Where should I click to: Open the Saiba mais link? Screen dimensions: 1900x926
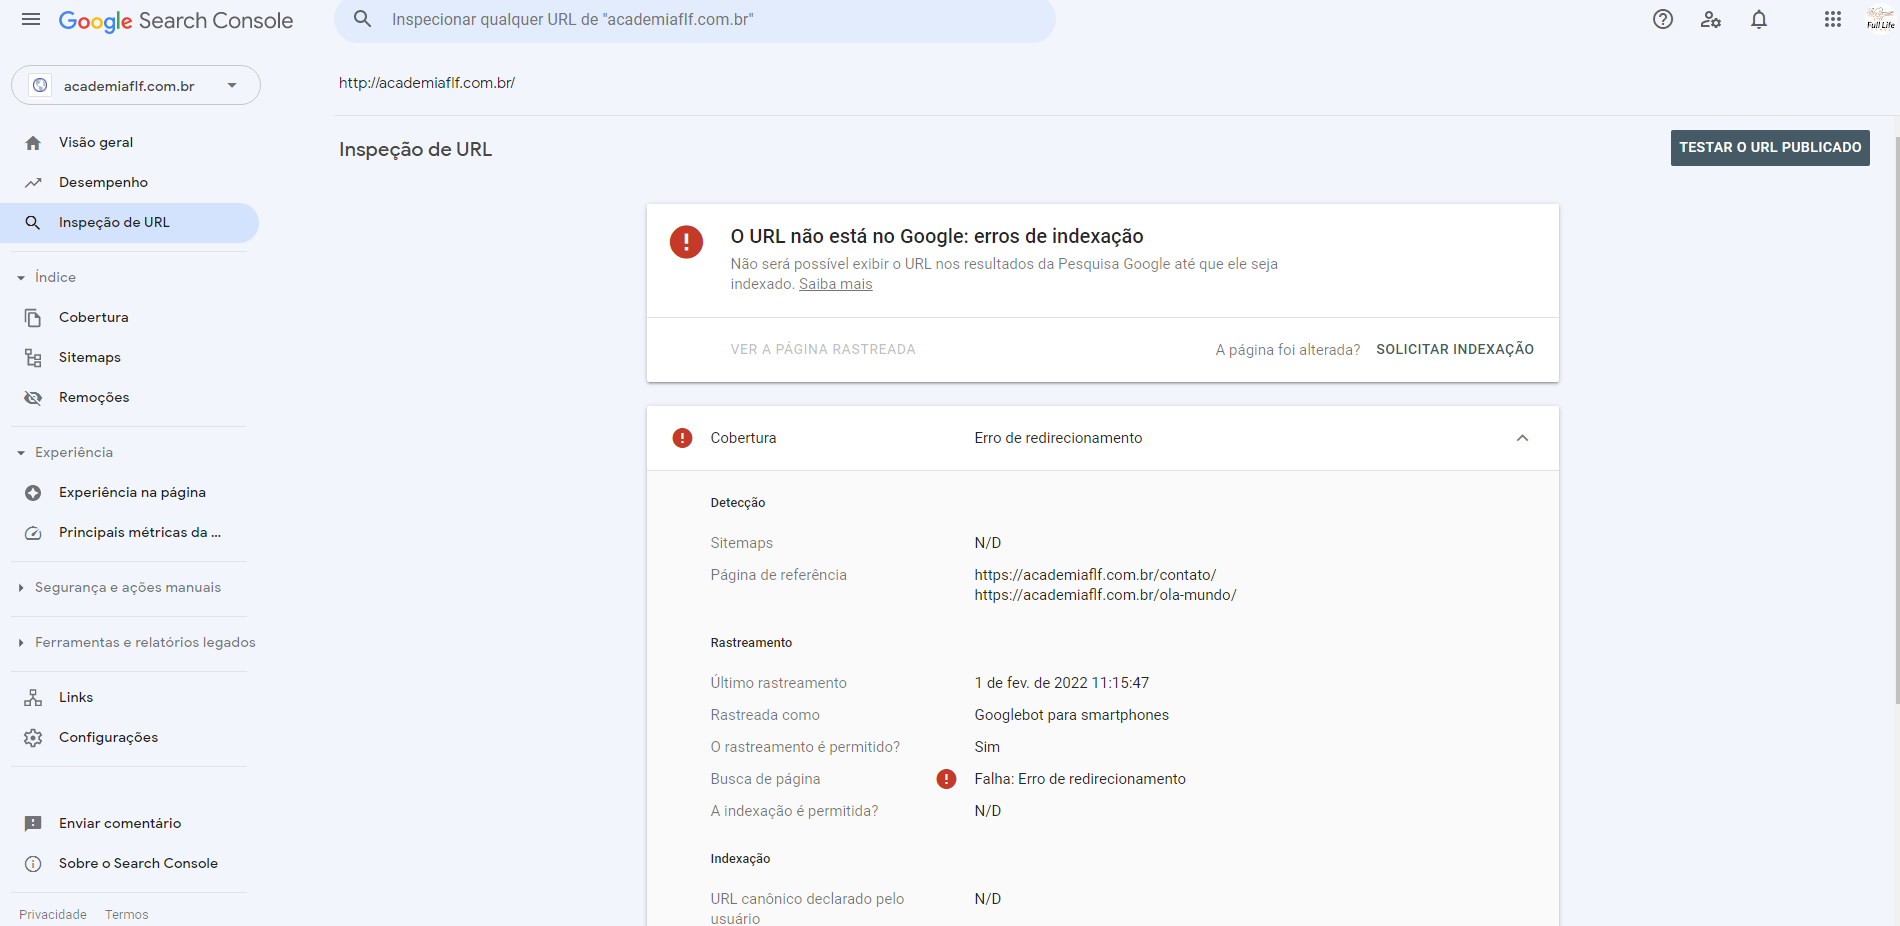point(836,285)
